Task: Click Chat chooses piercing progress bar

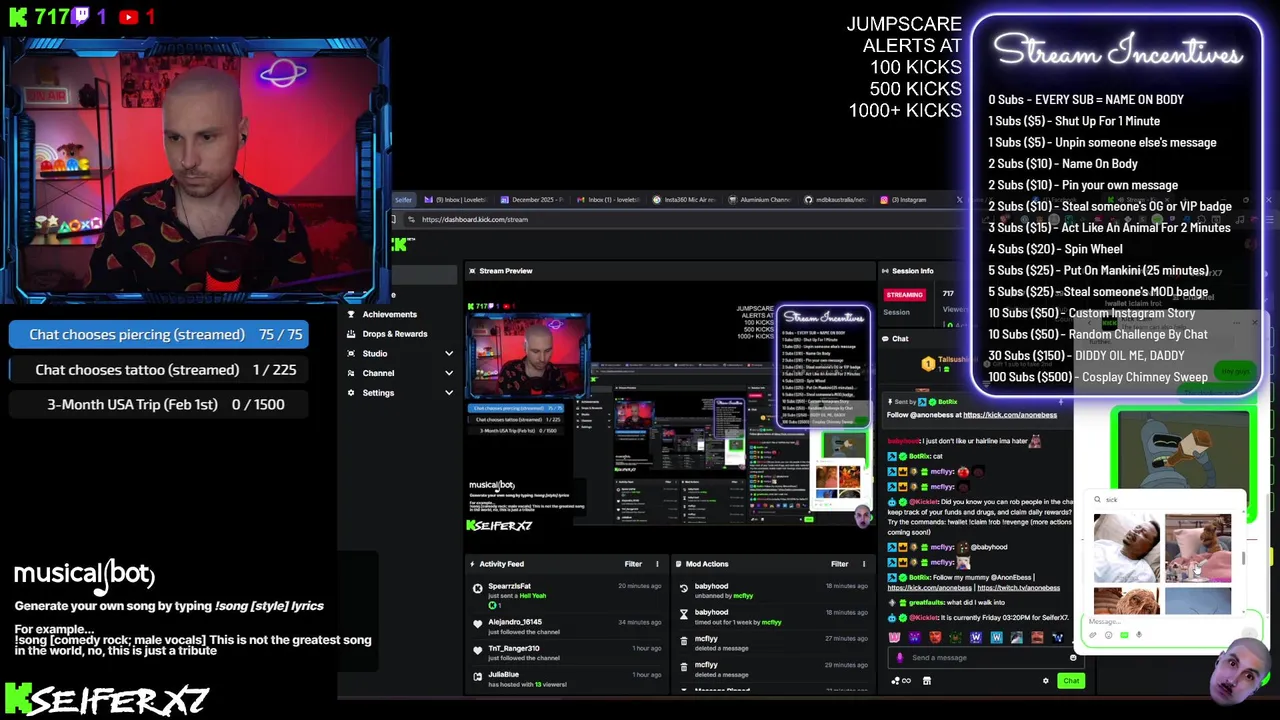Action: (160, 334)
